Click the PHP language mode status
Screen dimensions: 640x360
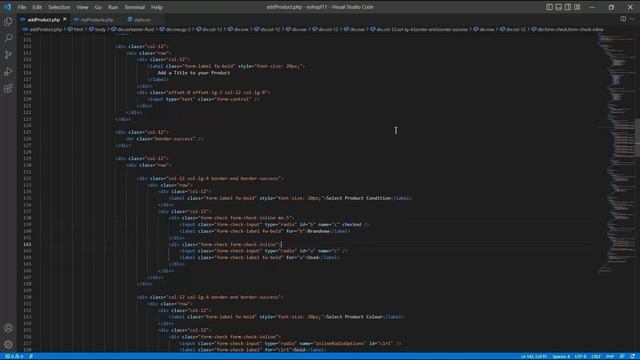tap(610, 356)
